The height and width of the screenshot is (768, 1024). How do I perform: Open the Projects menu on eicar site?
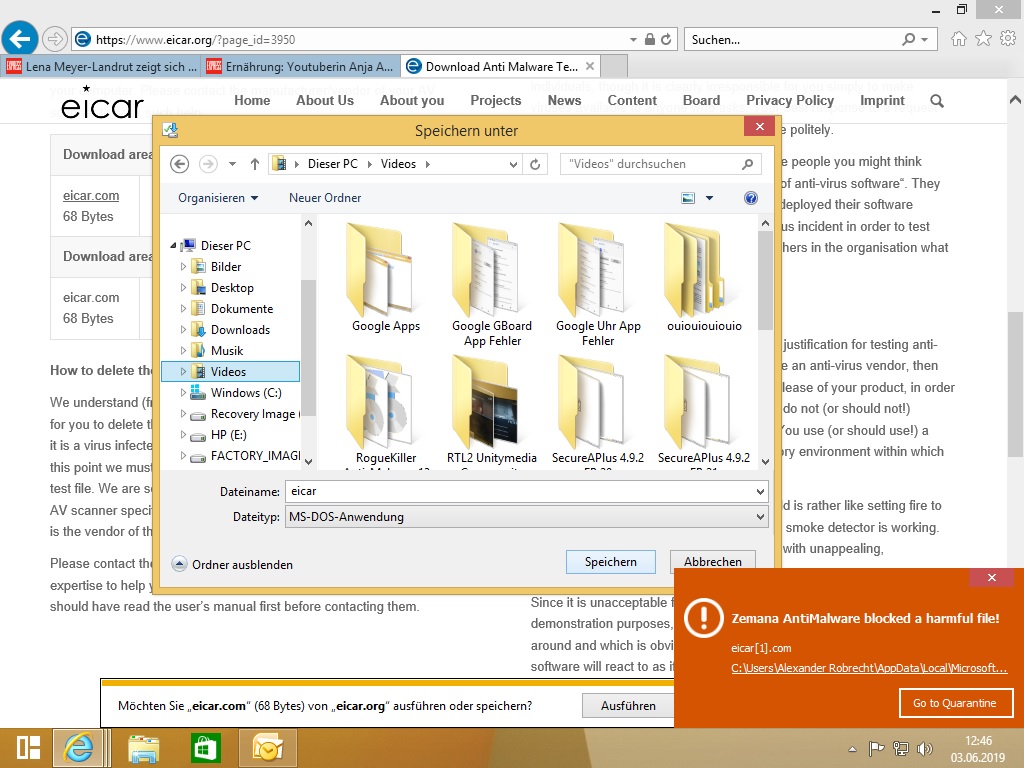tap(496, 101)
